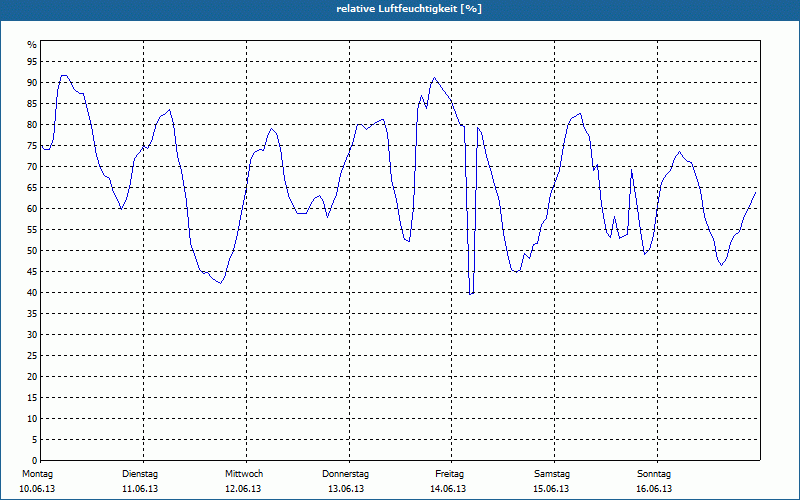Click the Monday humidity peak near 92%
Image resolution: width=800 pixels, height=500 pixels.
click(64, 76)
